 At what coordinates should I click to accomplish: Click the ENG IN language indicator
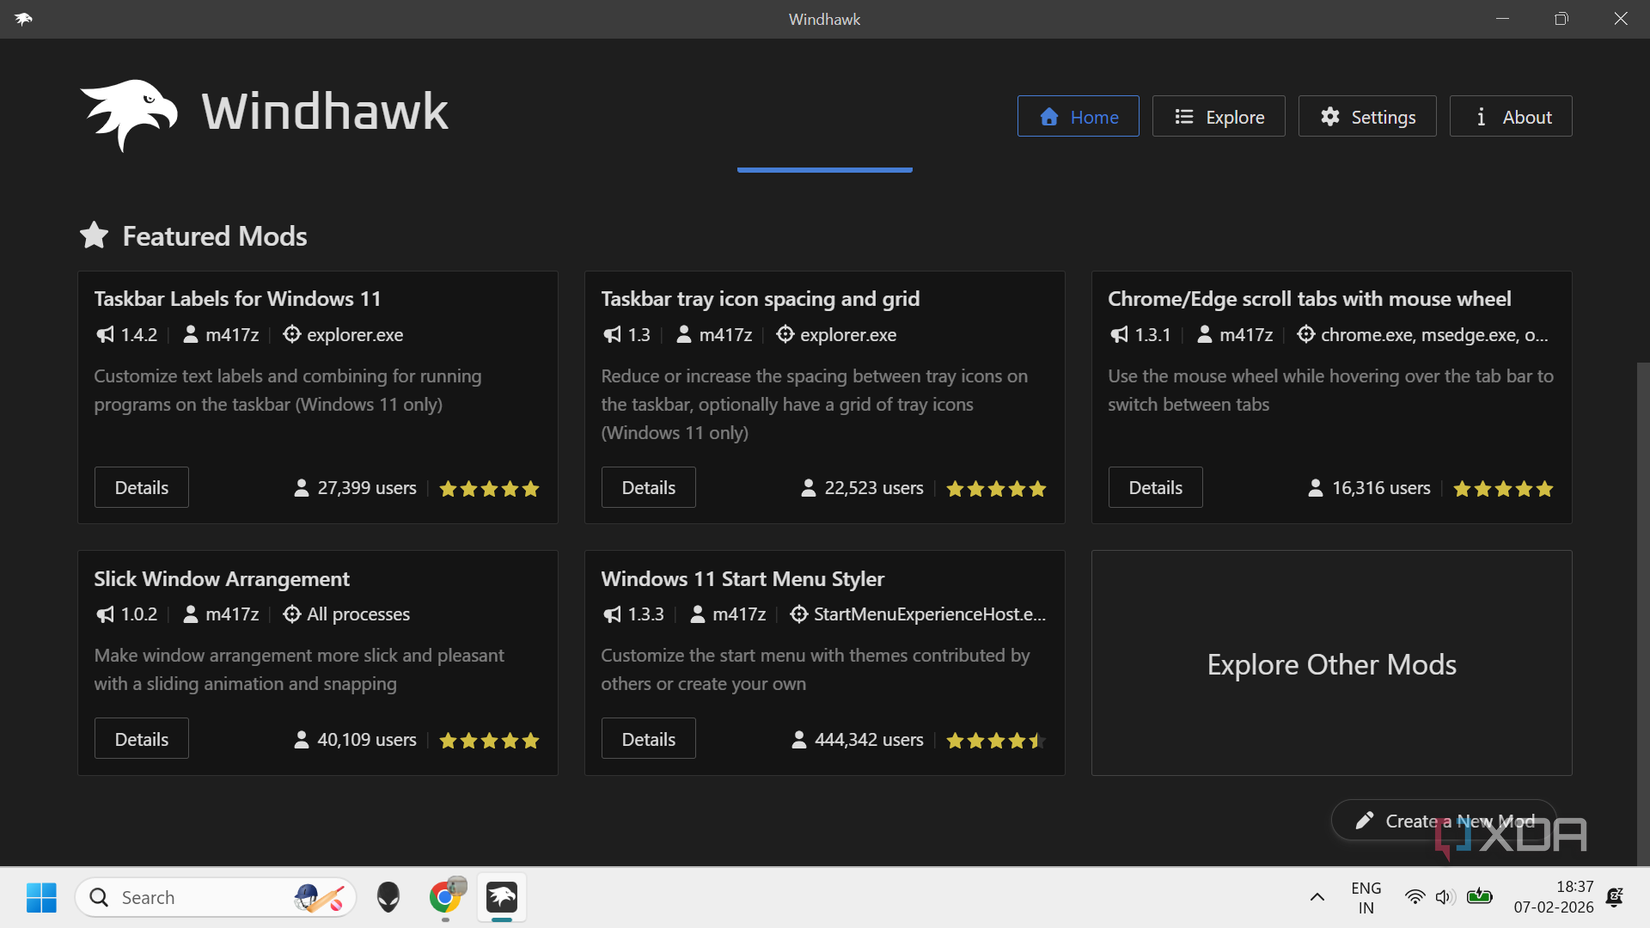coord(1366,897)
